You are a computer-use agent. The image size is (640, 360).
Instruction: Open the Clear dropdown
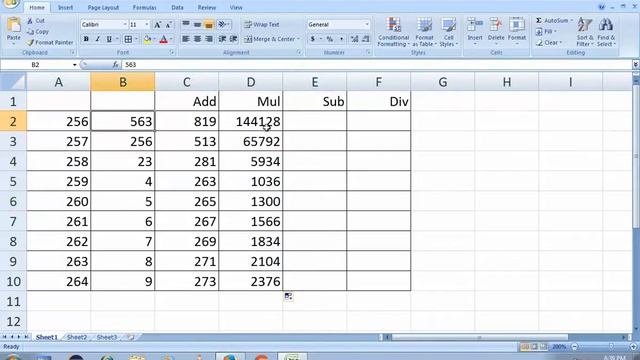[549, 42]
